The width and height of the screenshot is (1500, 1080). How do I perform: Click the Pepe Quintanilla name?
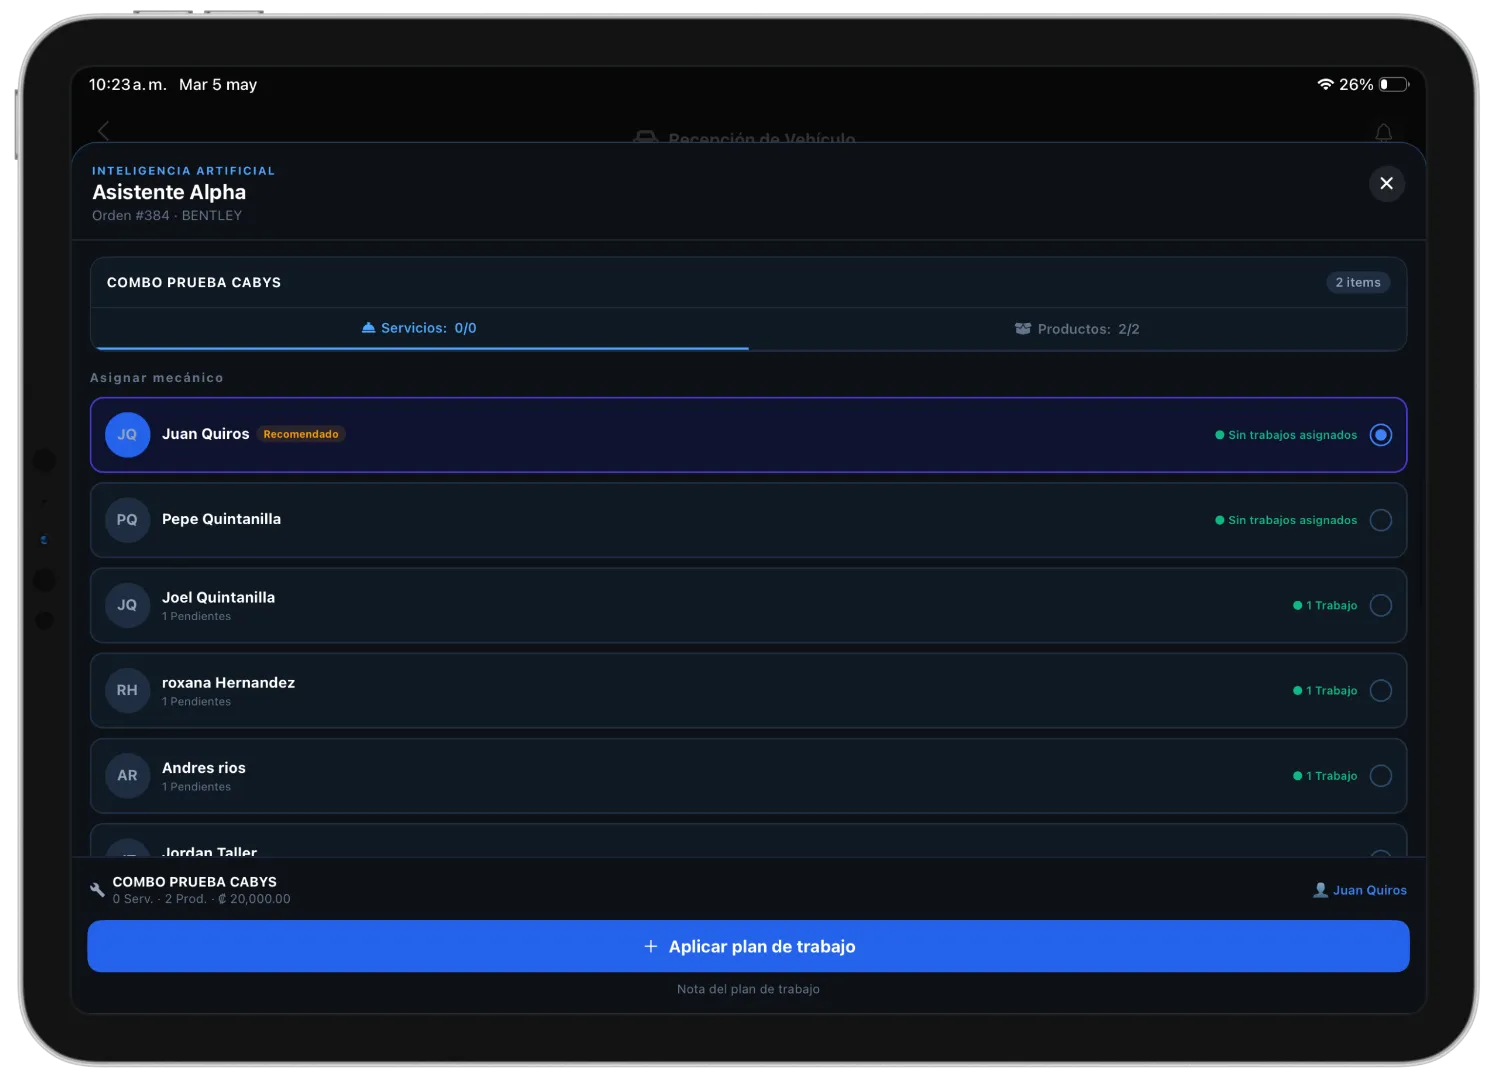click(x=221, y=519)
